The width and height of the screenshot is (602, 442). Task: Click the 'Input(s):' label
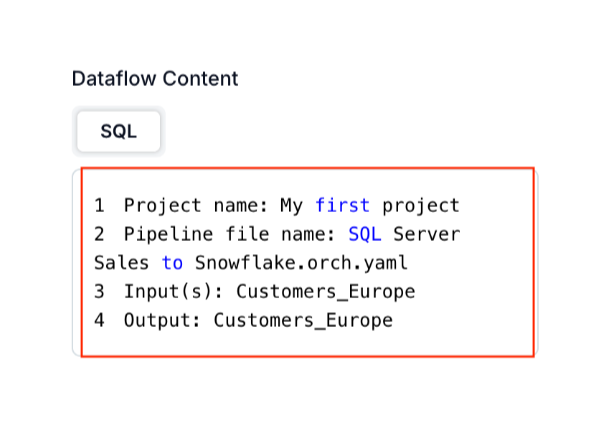tap(174, 292)
